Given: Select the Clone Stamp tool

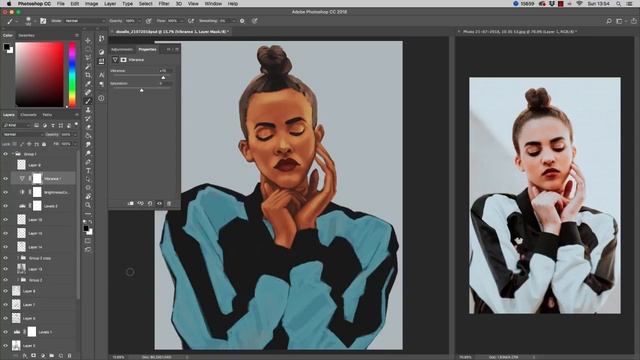Looking at the screenshot, I should point(88,110).
